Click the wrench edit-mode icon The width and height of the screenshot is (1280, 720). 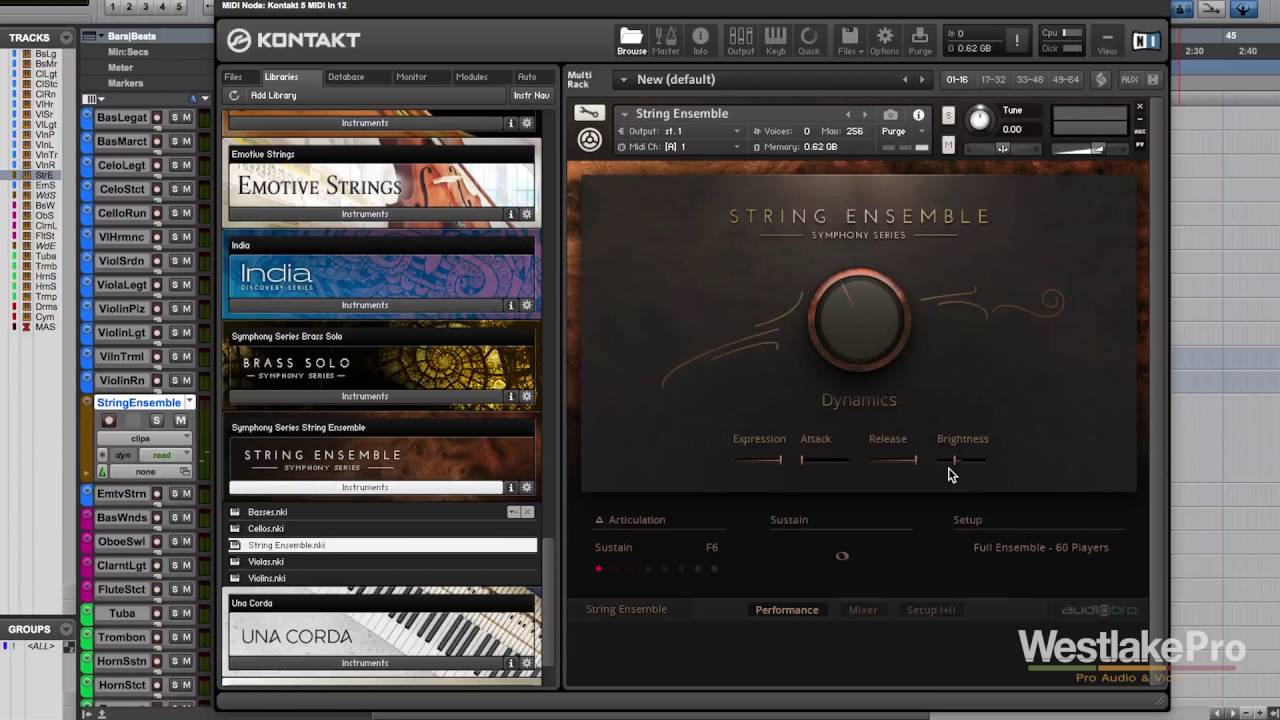point(590,113)
